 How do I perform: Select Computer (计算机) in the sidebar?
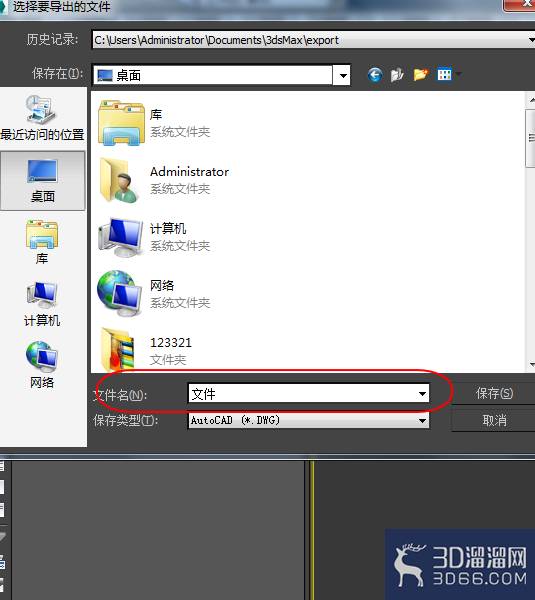(x=42, y=305)
